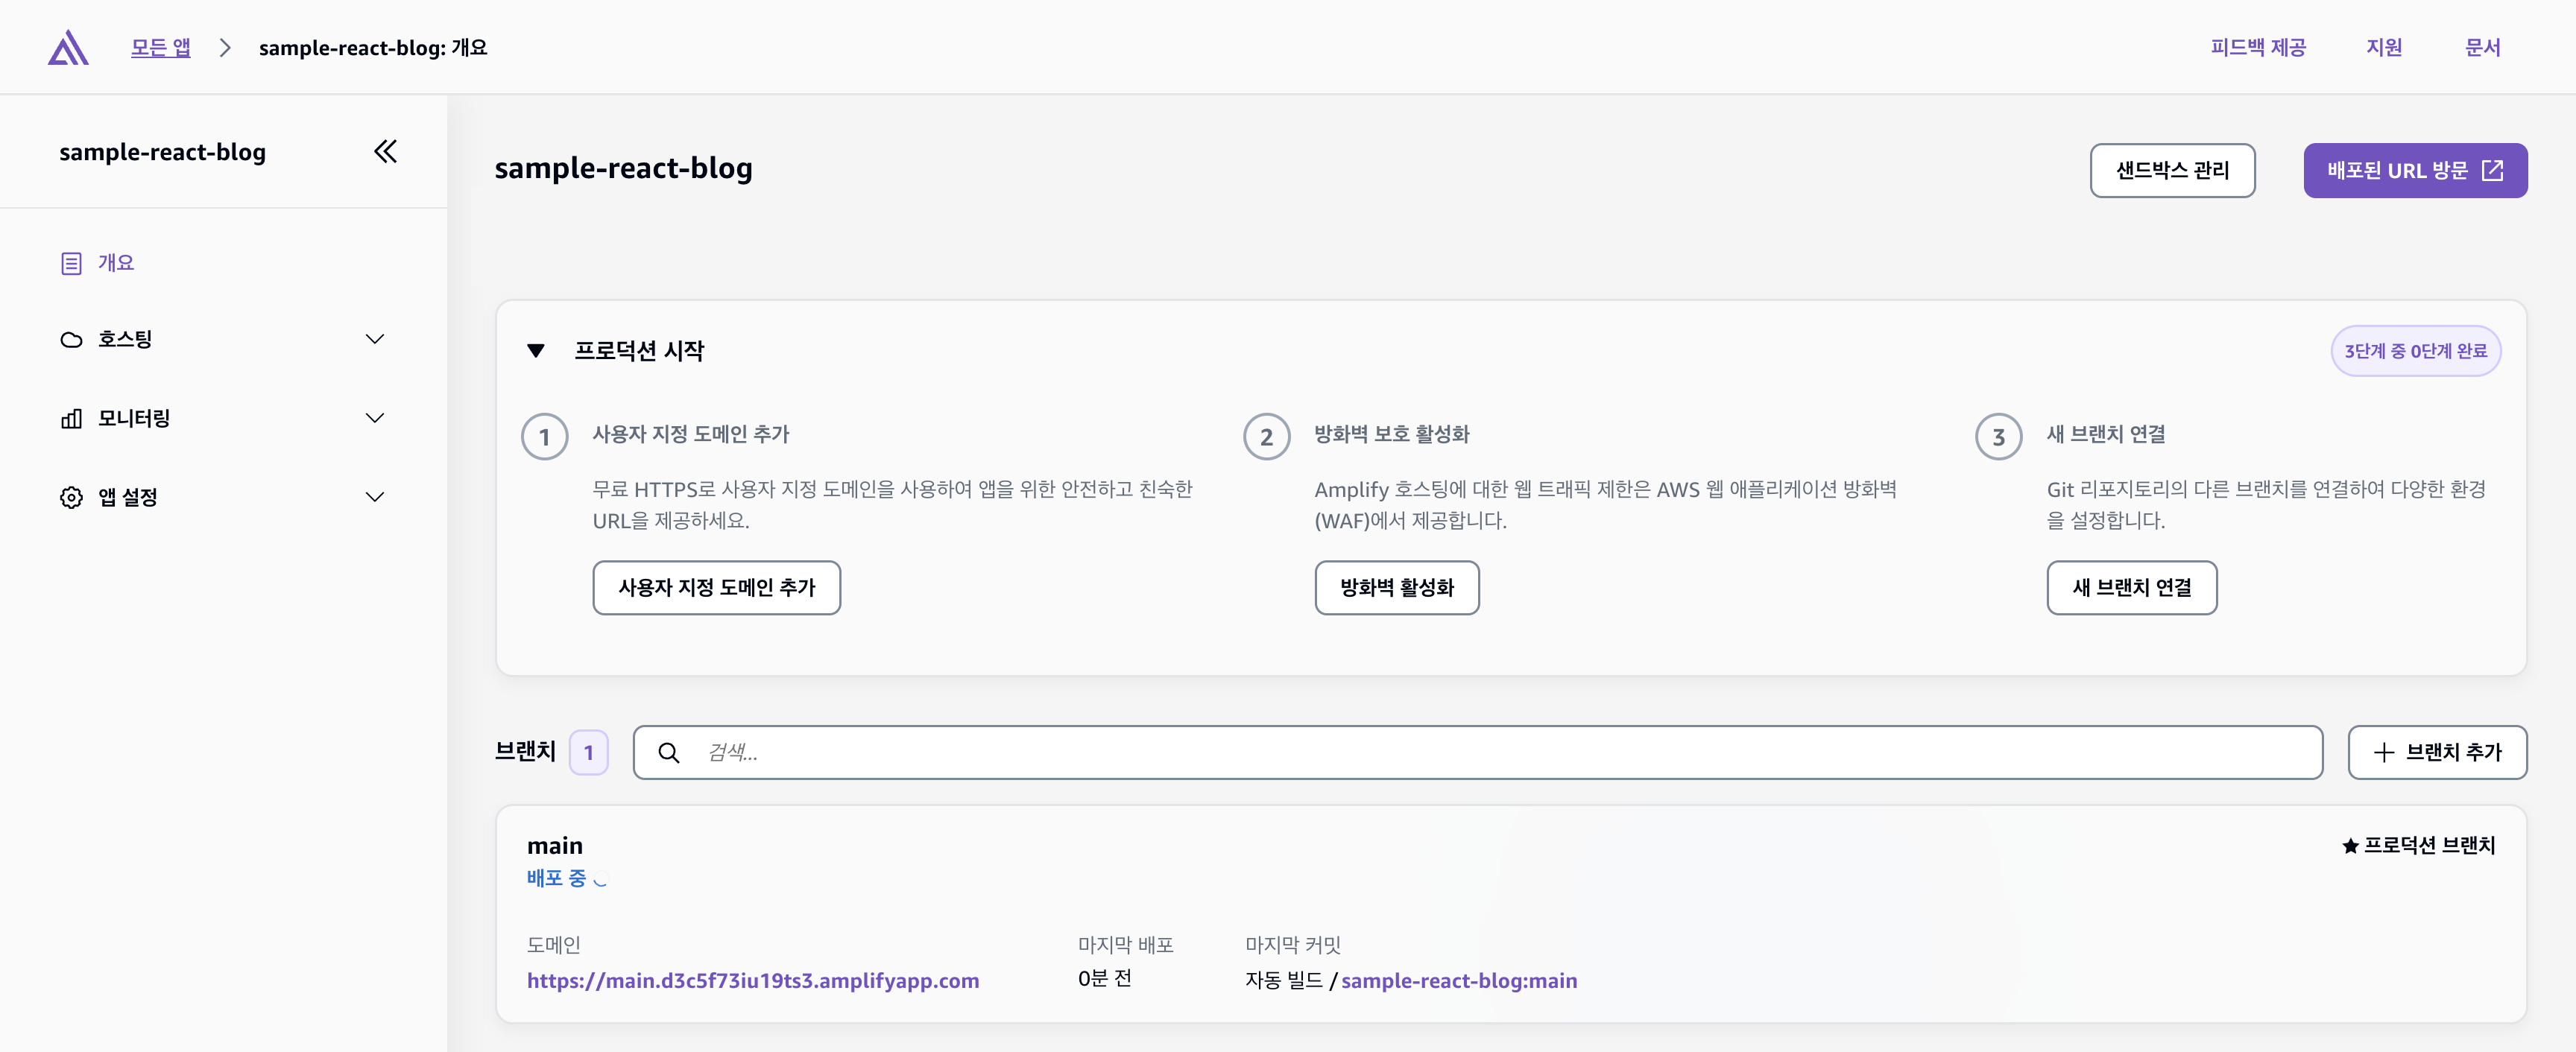The image size is (2576, 1052).
Task: Click the 호스팅 cloud icon
Action: point(71,340)
